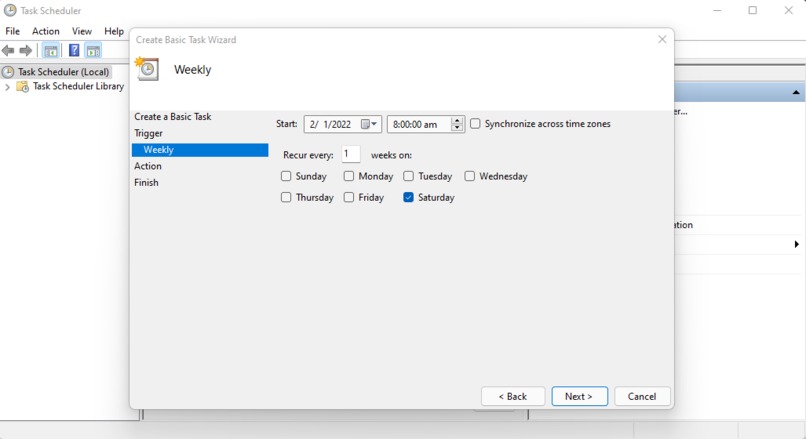806x439 pixels.
Task: Check the Monday checkbox
Action: pyautogui.click(x=349, y=176)
